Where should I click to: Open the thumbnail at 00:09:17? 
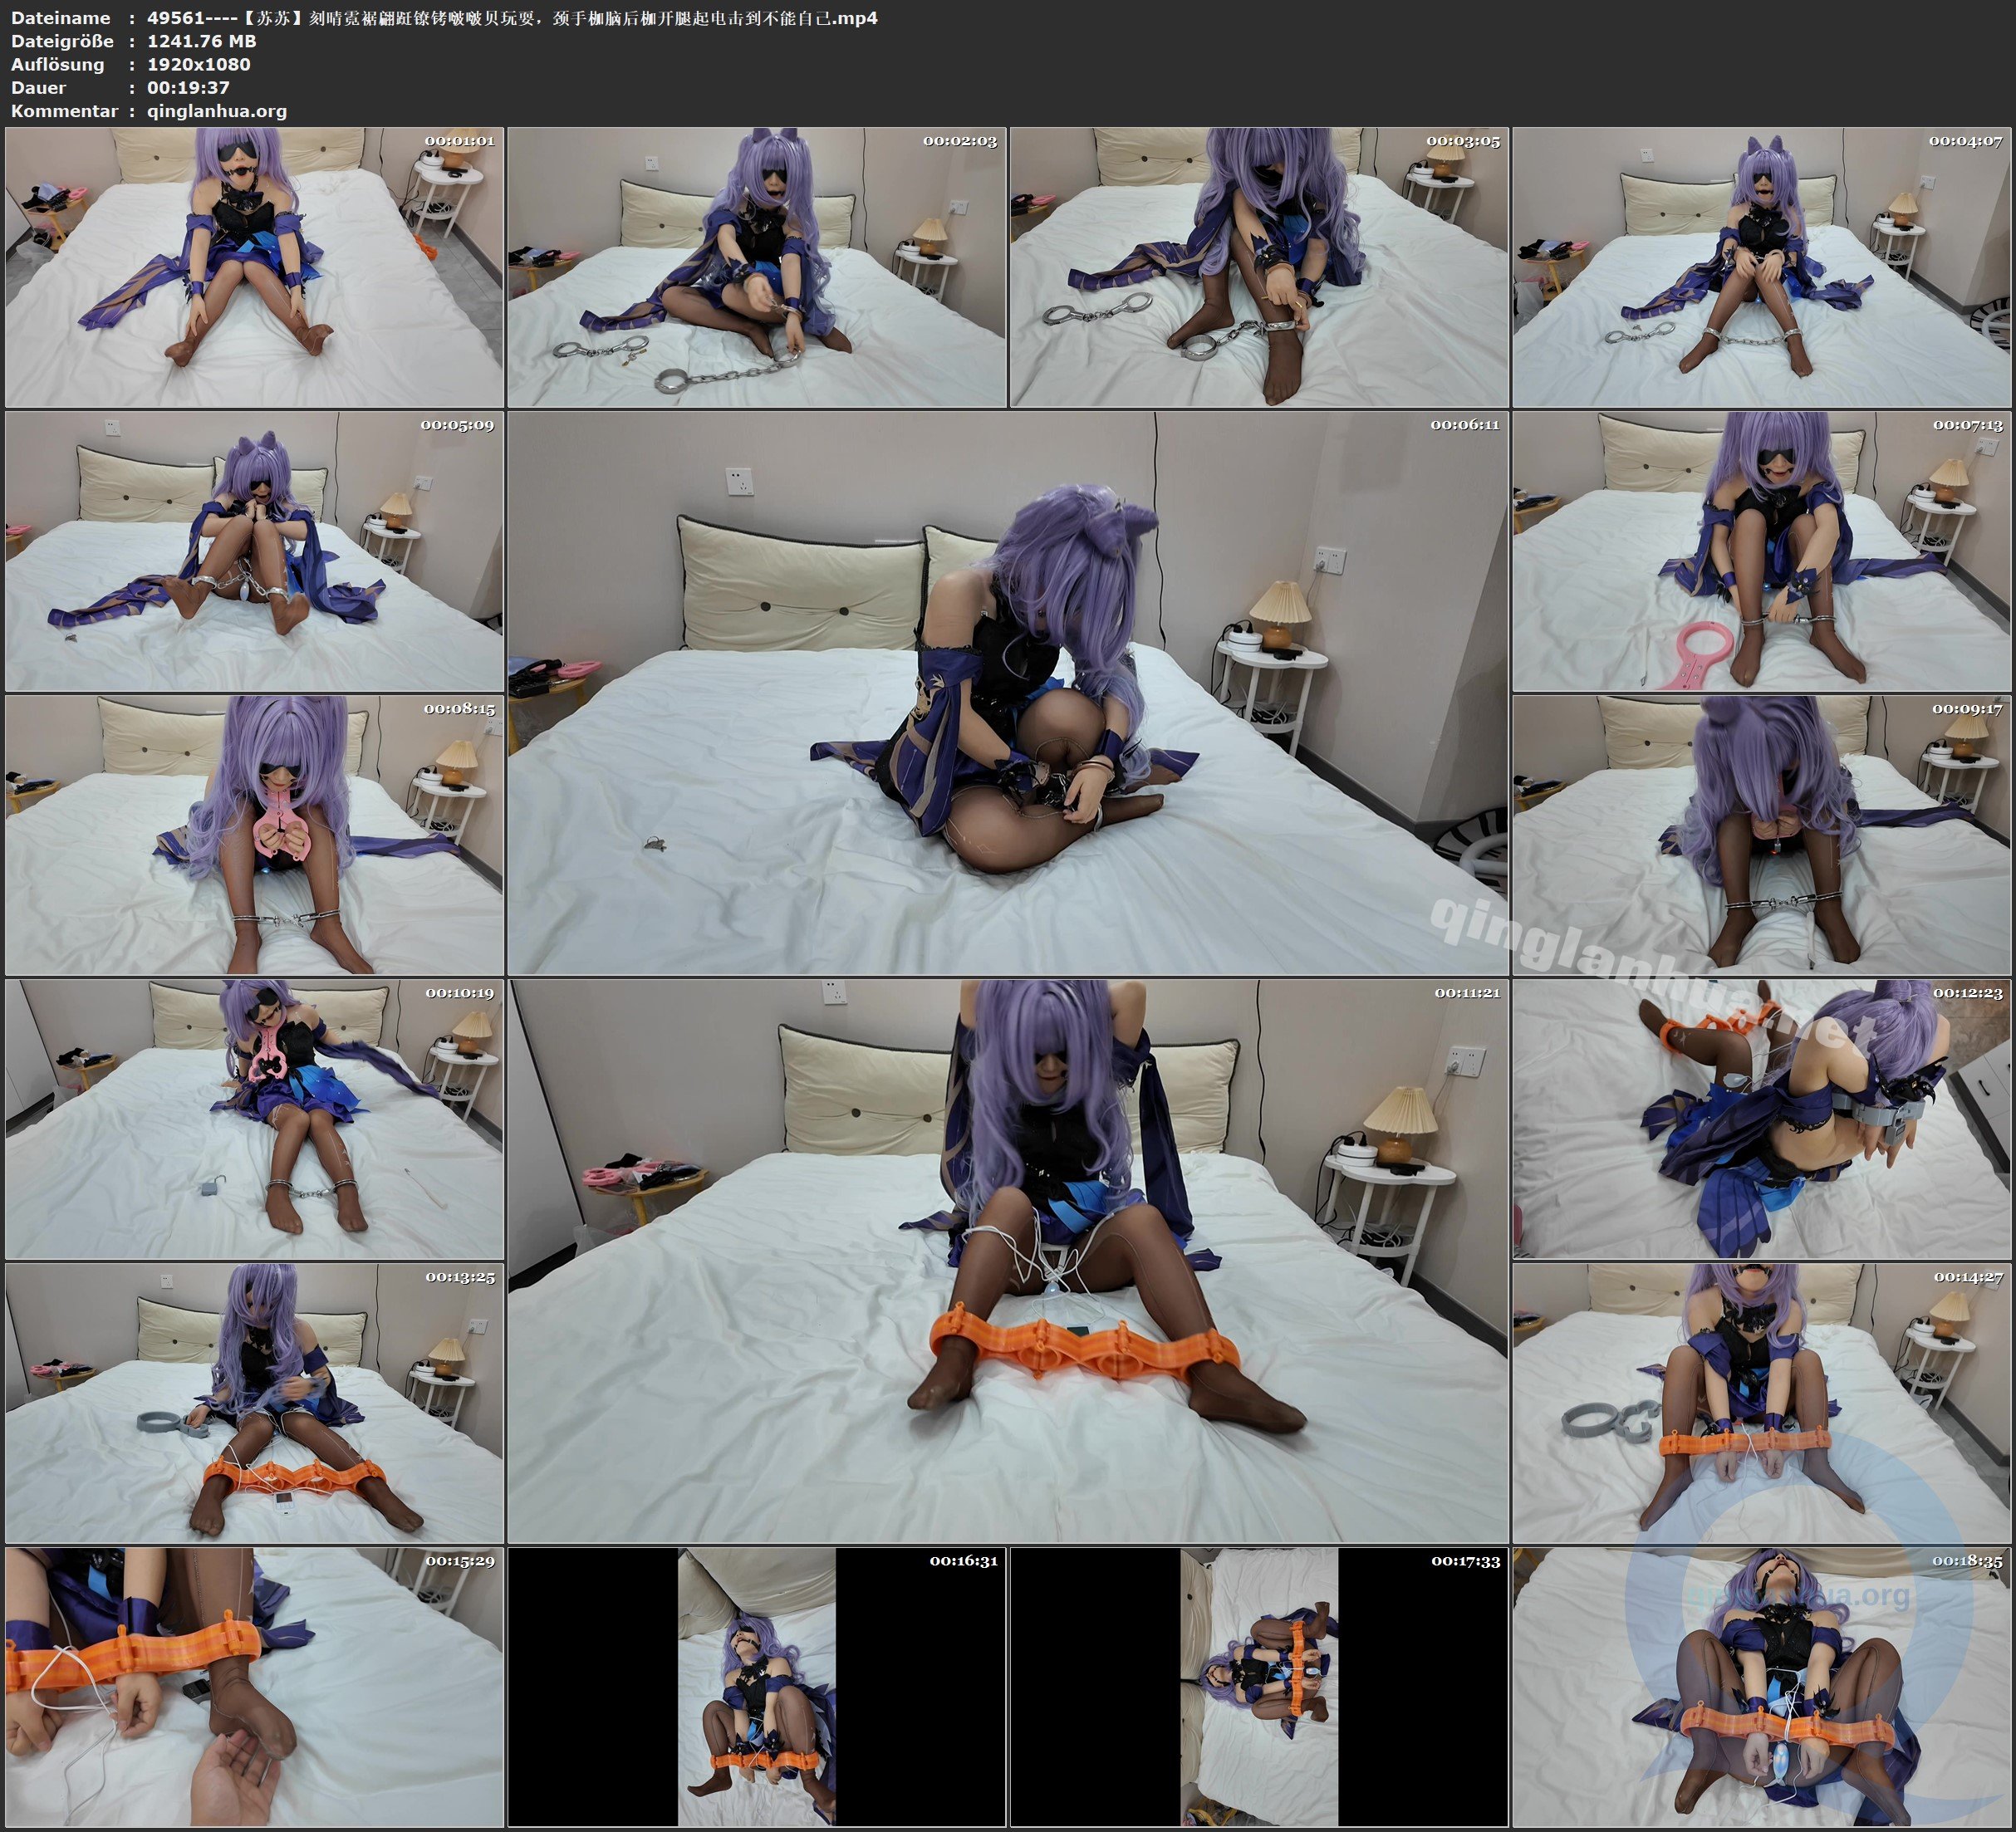coord(1761,835)
